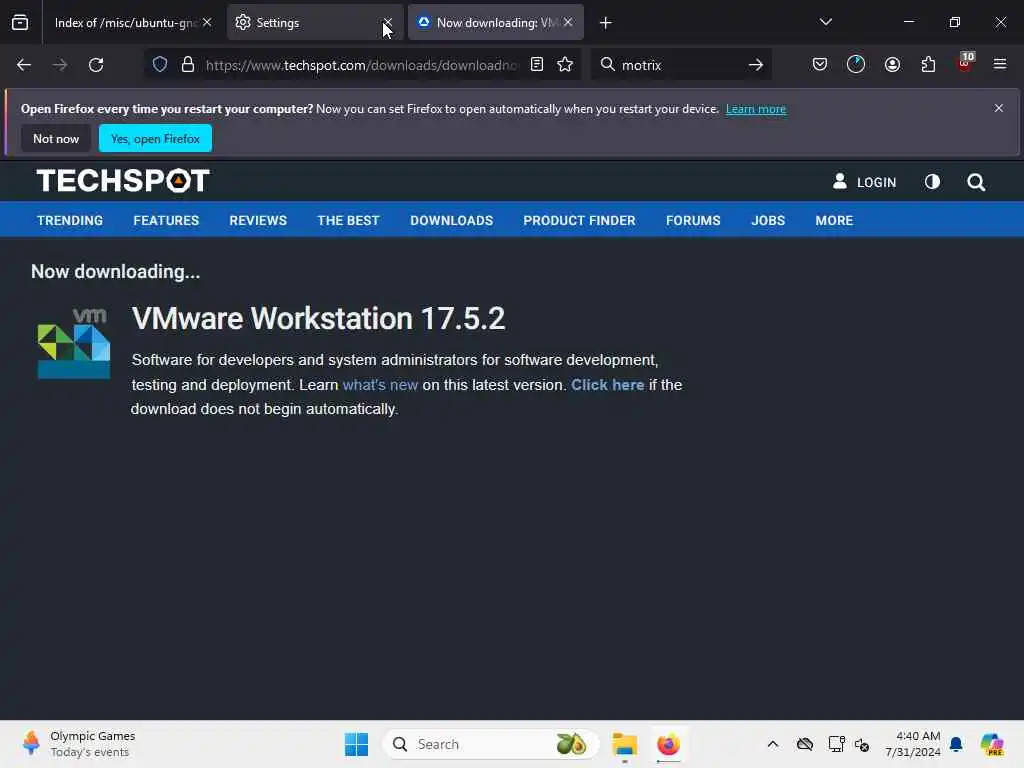Open the REVIEWS menu

pos(258,221)
